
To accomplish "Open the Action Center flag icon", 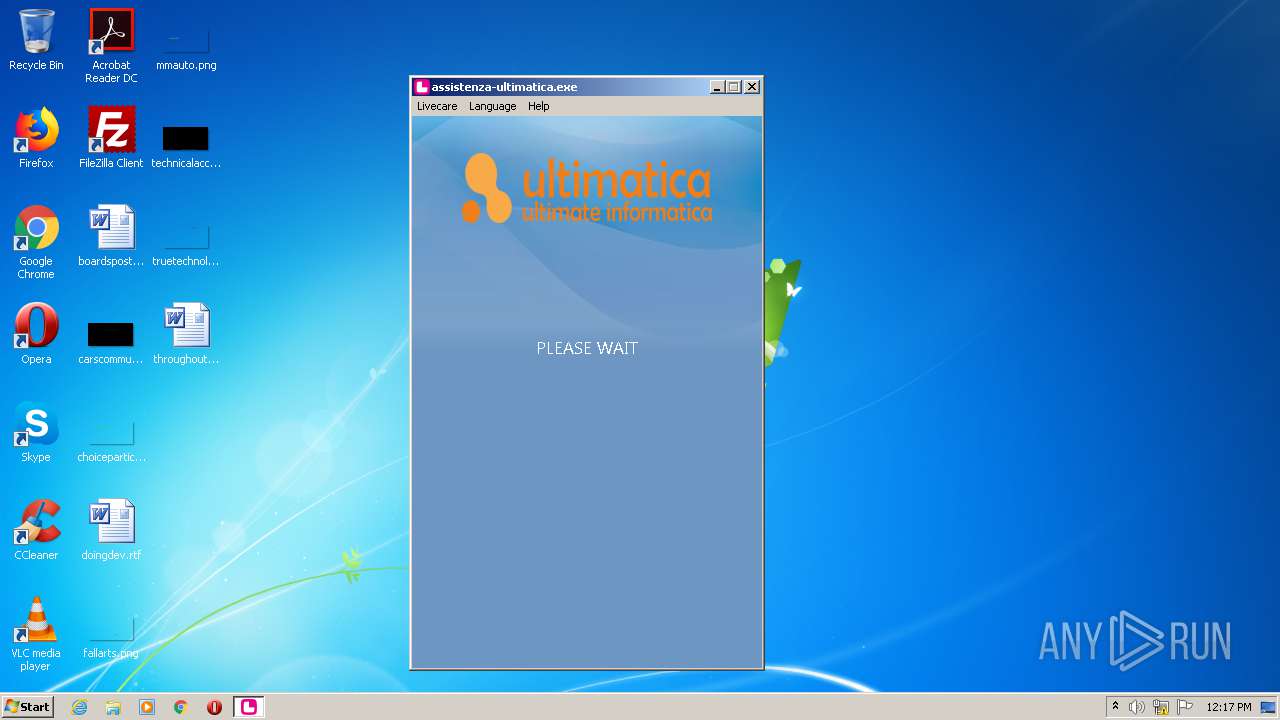I will click(1185, 707).
